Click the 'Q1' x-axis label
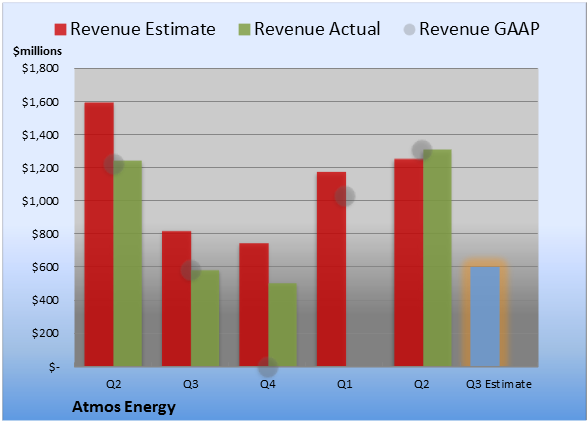Image resolution: width=588 pixels, height=422 pixels. (x=345, y=384)
